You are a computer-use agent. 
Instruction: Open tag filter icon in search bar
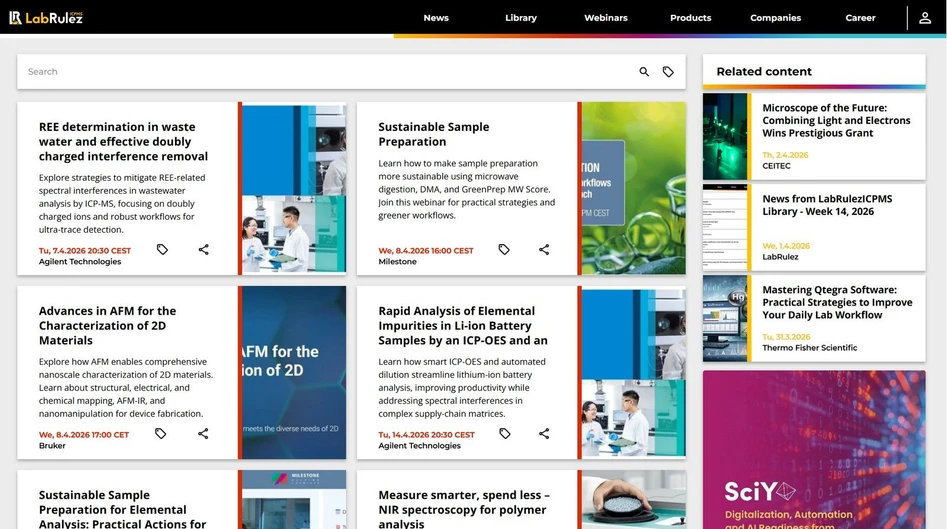[668, 72]
